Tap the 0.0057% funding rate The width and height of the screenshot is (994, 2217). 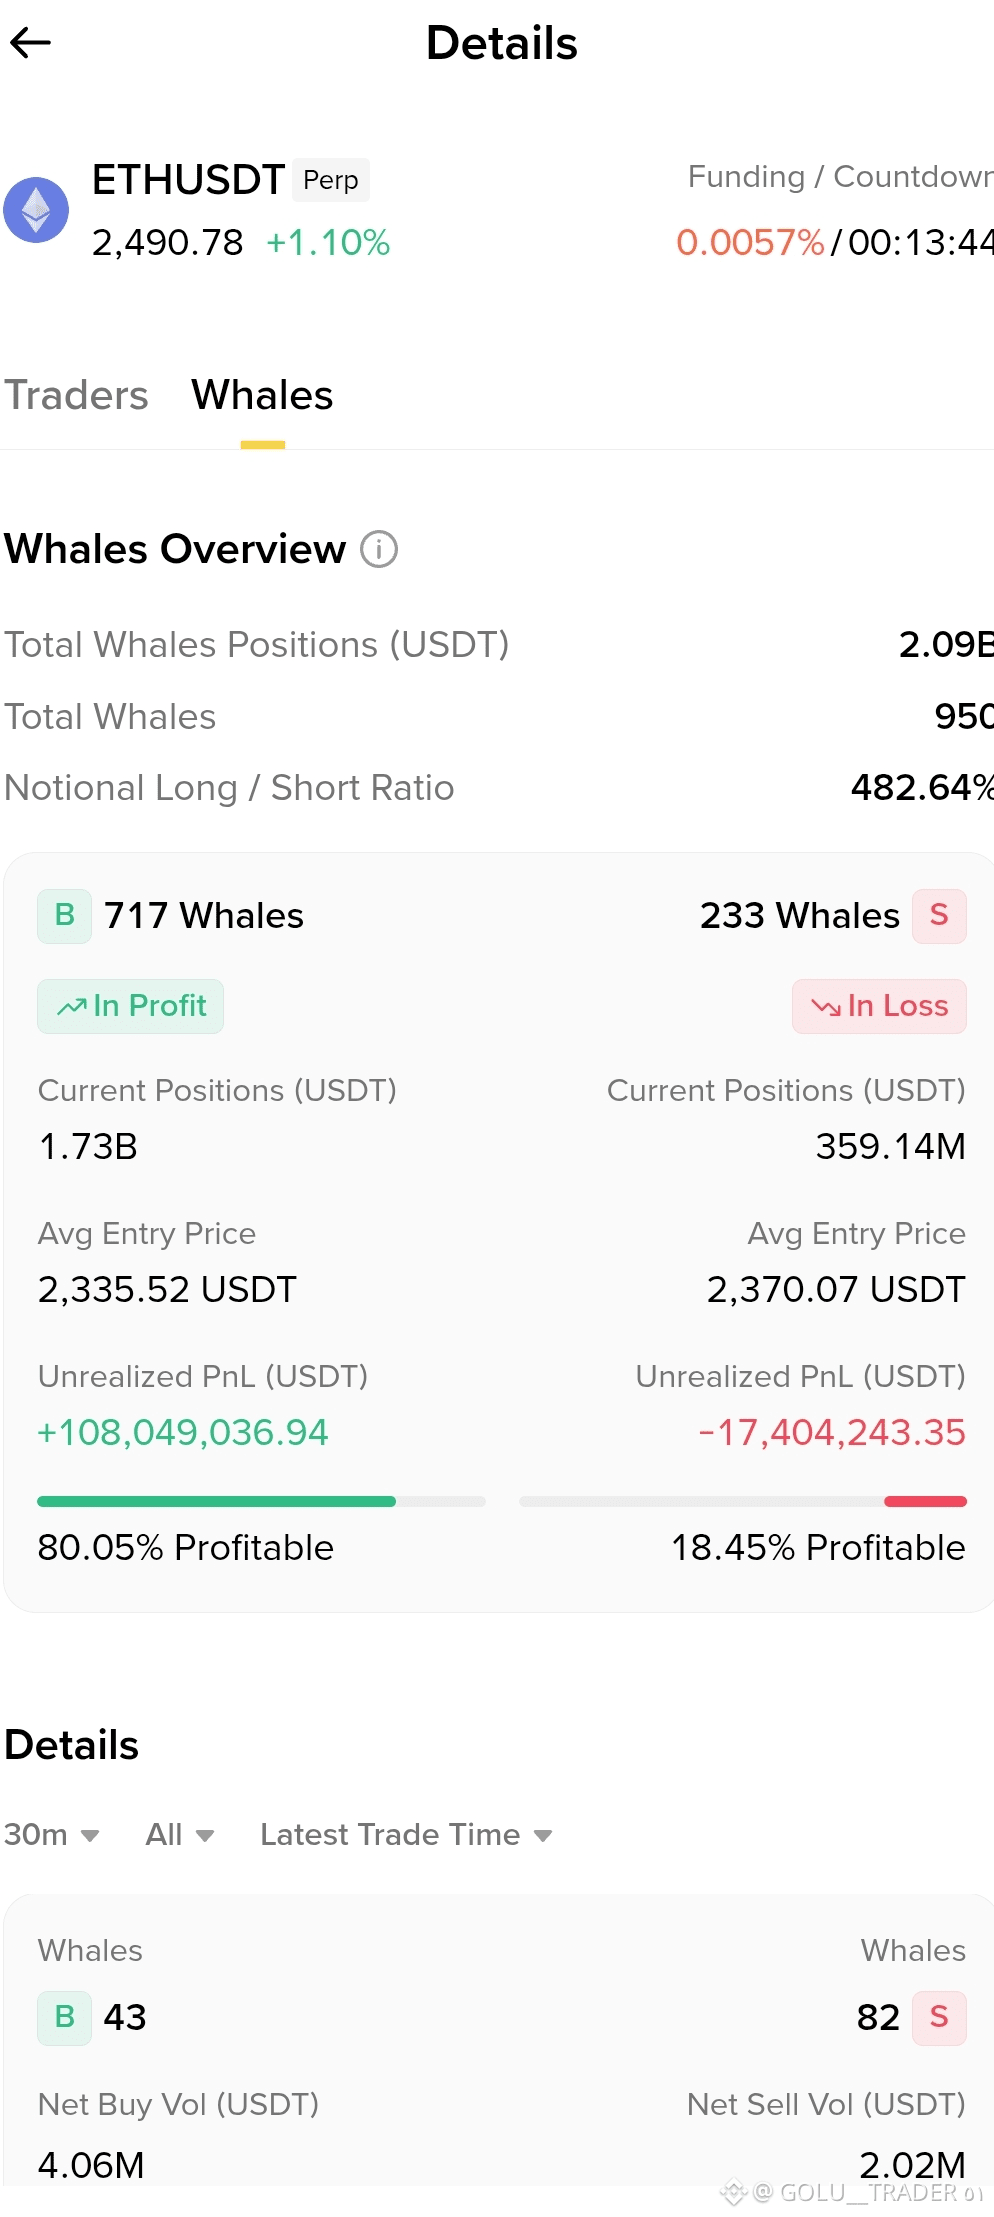[x=750, y=242]
